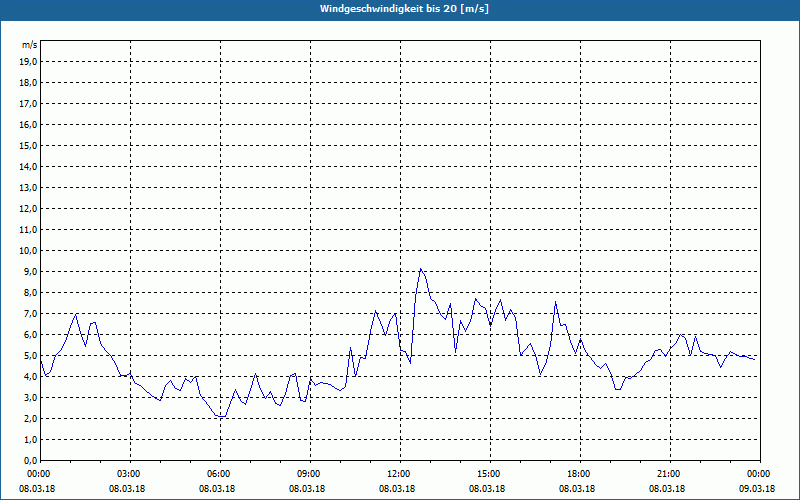800x500 pixels.
Task: Select the 0,0 y-axis label
Action: point(31,461)
